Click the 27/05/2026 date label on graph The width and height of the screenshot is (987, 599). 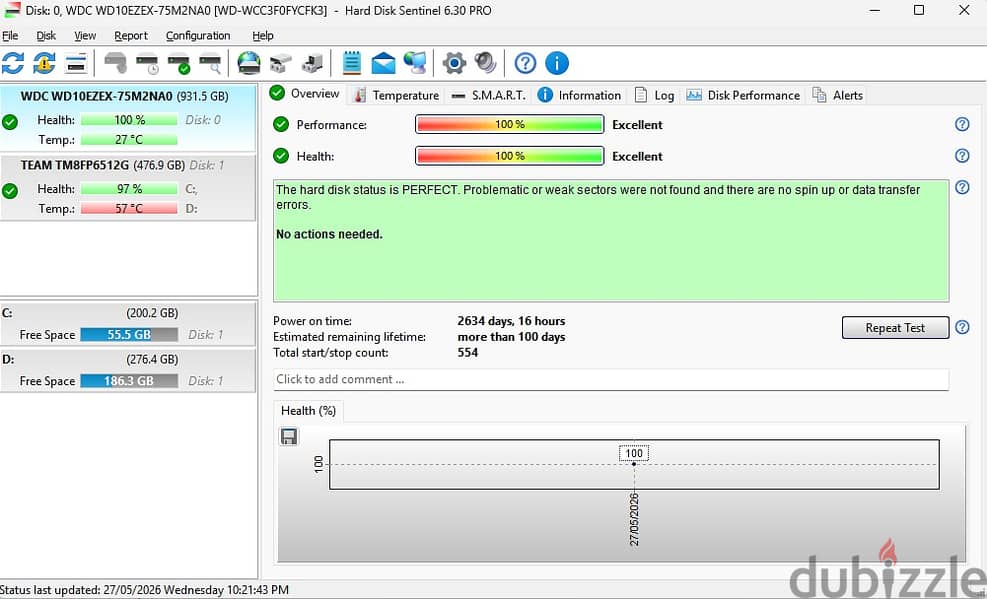(x=634, y=520)
